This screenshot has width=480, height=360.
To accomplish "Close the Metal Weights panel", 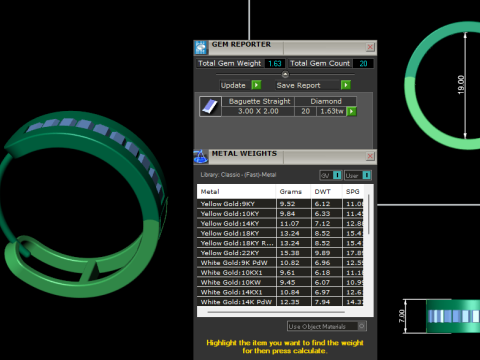I will tap(370, 156).
